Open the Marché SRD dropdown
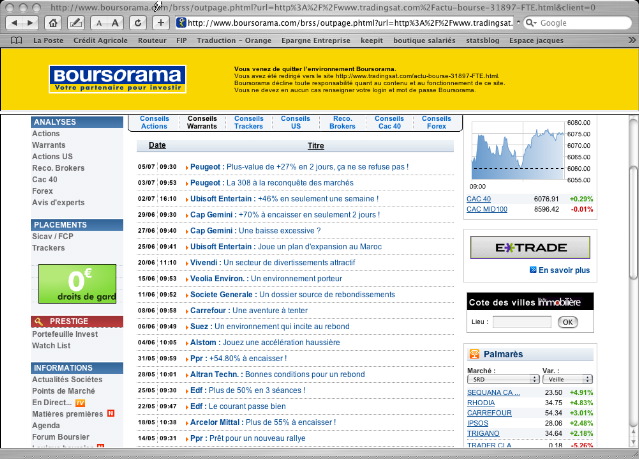Viewport: 639px width, 459px height. coord(494,380)
